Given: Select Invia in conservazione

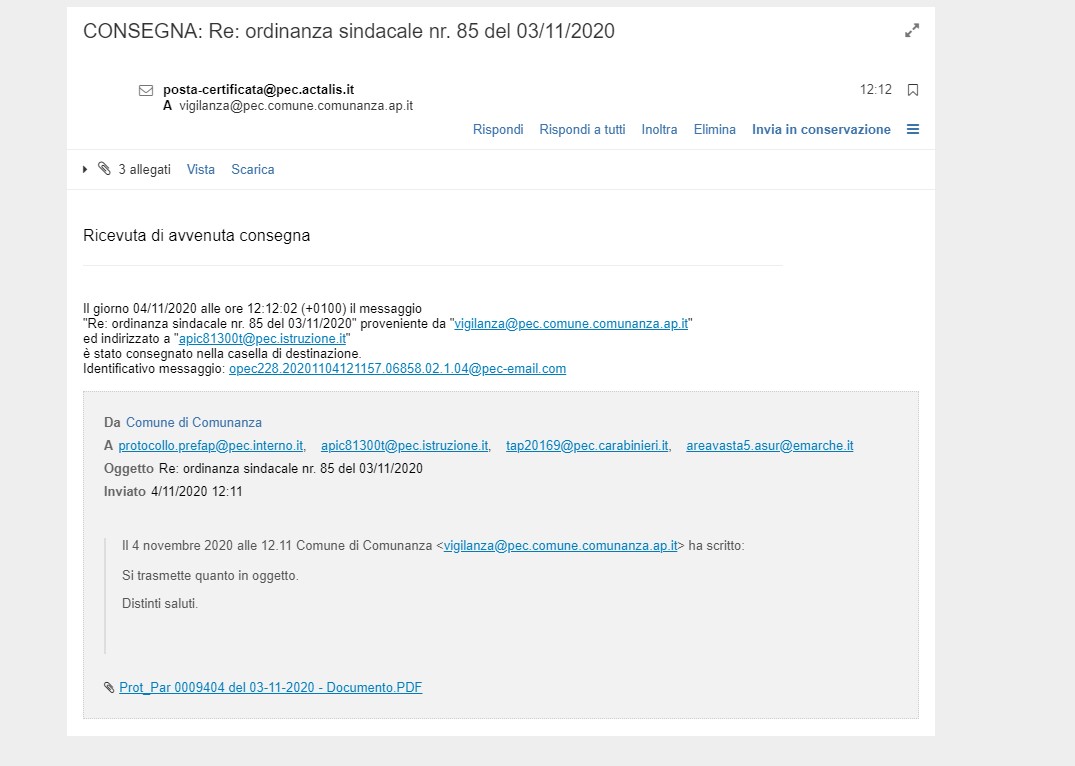Looking at the screenshot, I should (x=821, y=130).
